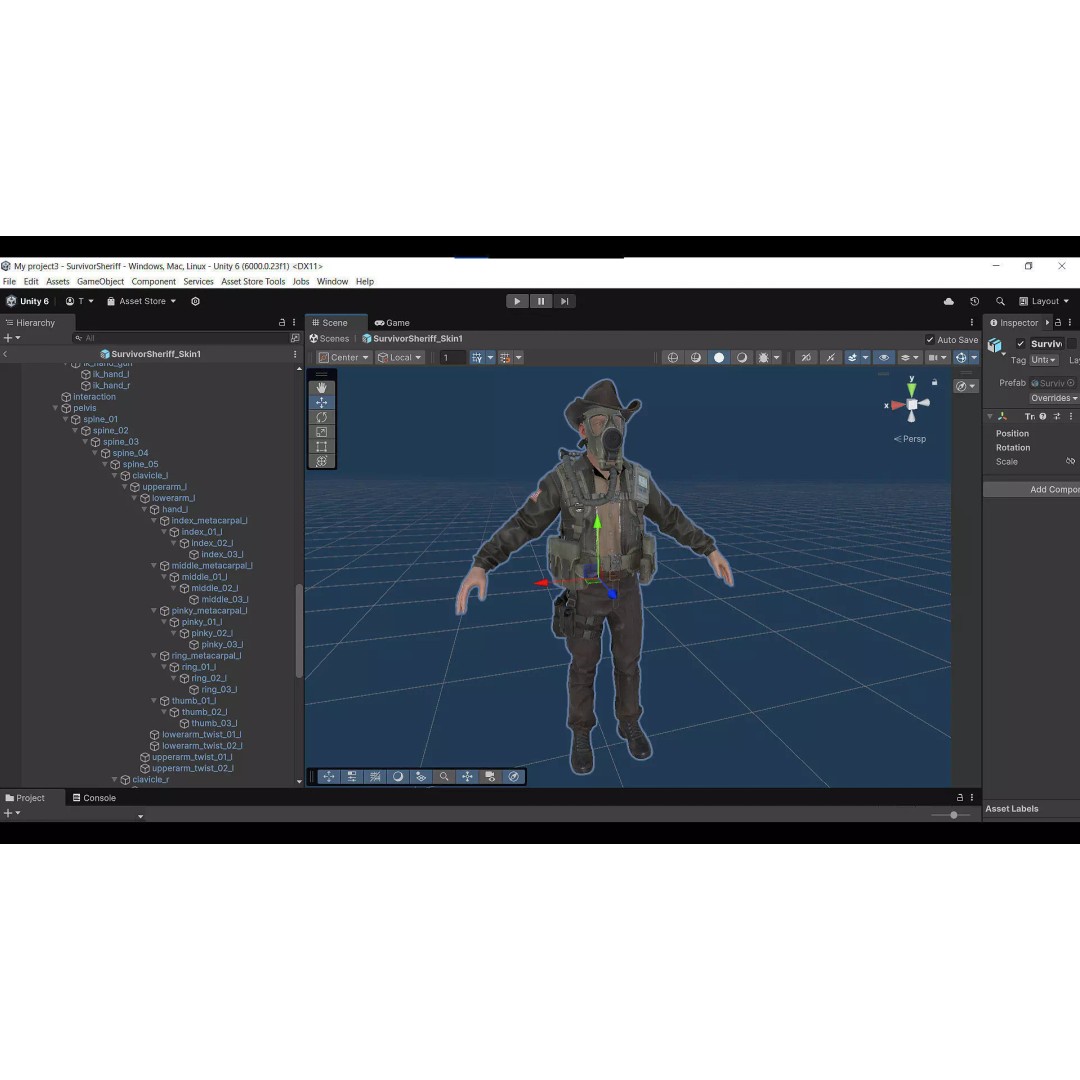Click the wireframe draw mode globe icon
The image size is (1080, 1080).
673,357
